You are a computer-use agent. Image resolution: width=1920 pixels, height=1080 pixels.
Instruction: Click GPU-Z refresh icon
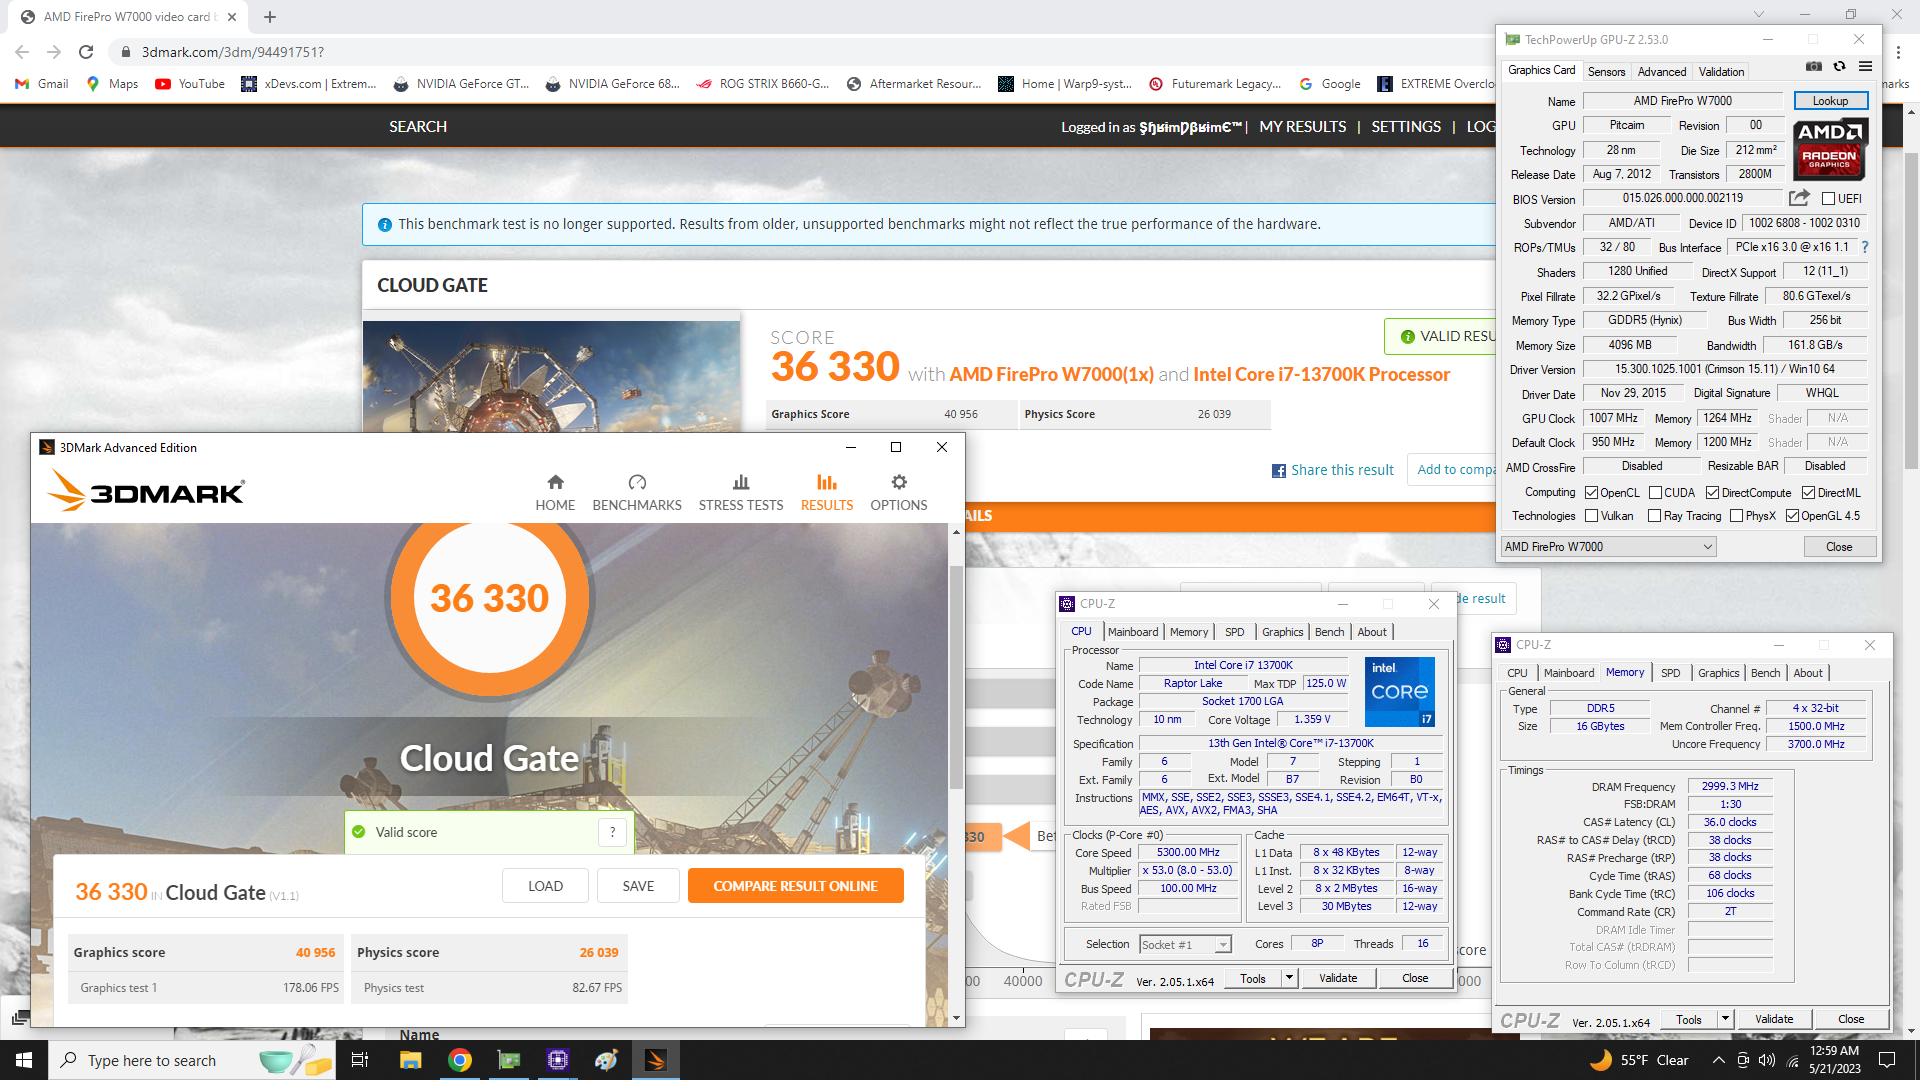1839,67
